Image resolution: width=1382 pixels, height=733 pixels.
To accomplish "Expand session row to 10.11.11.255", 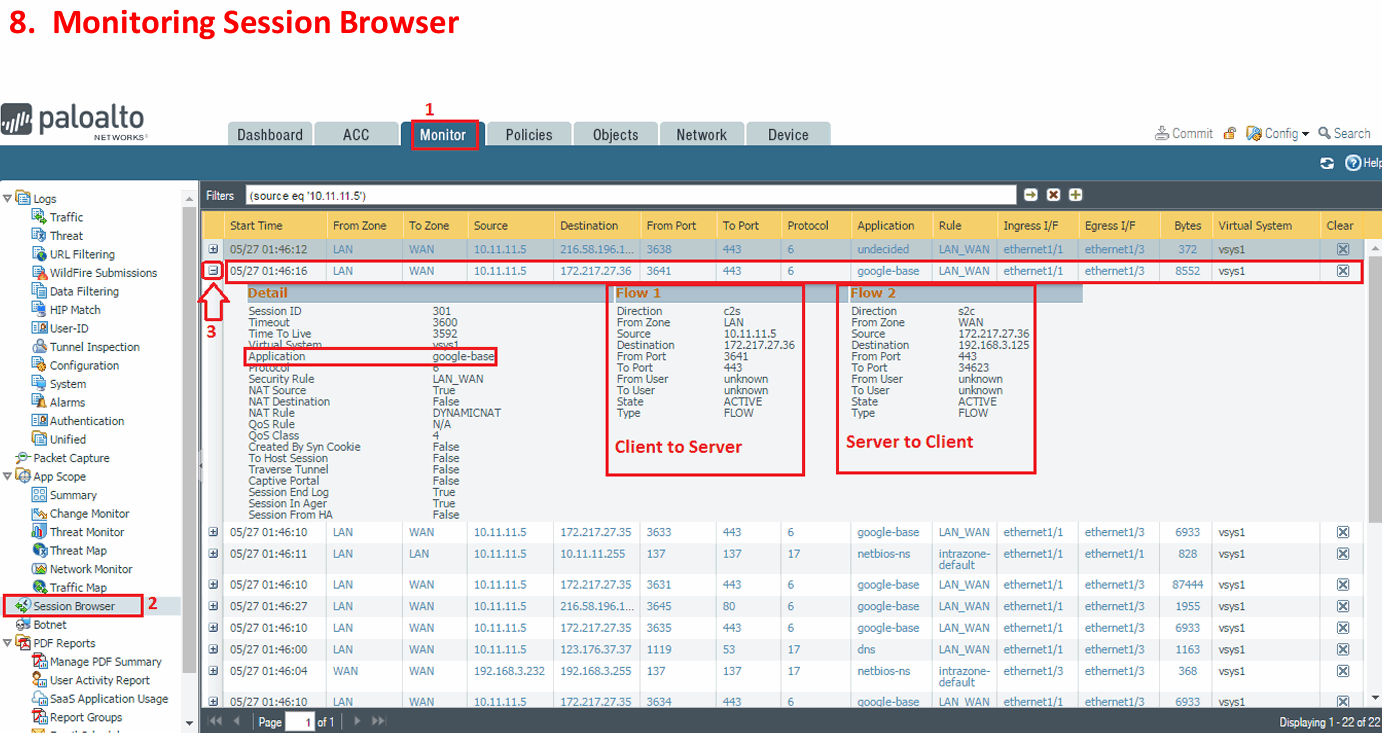I will pyautogui.click(x=213, y=553).
